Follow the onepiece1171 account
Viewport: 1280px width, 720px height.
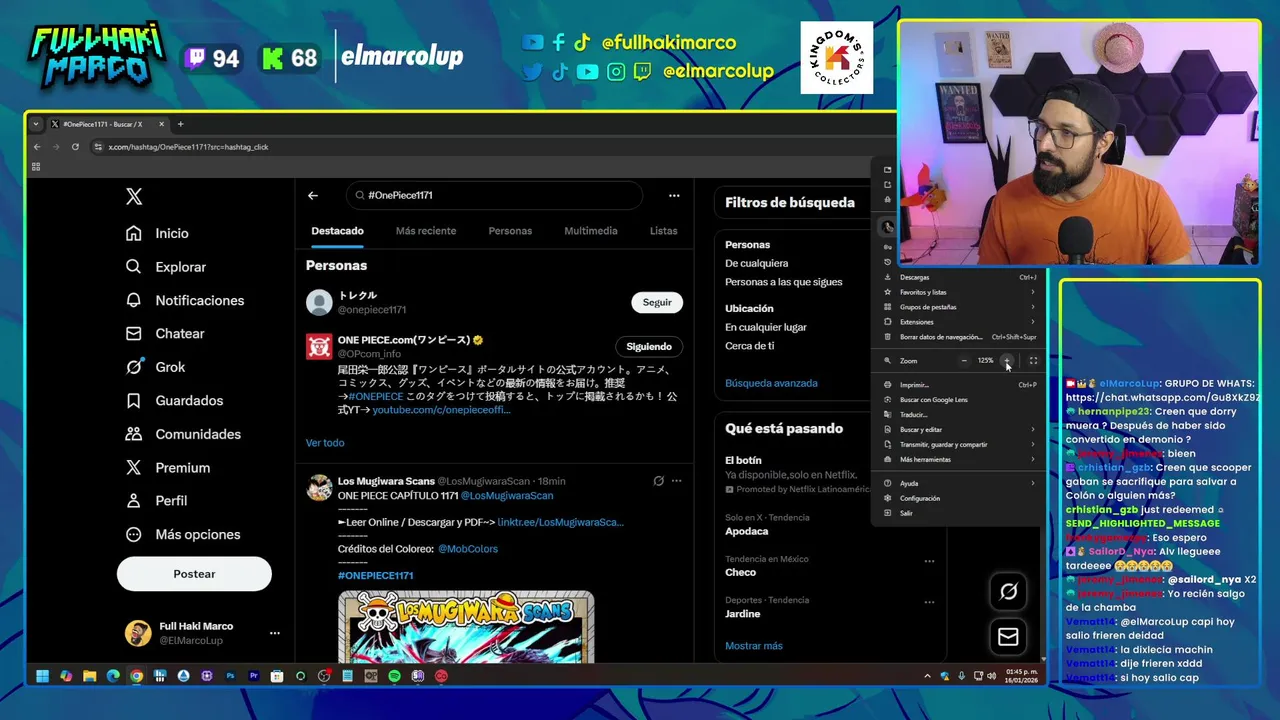[x=657, y=302]
